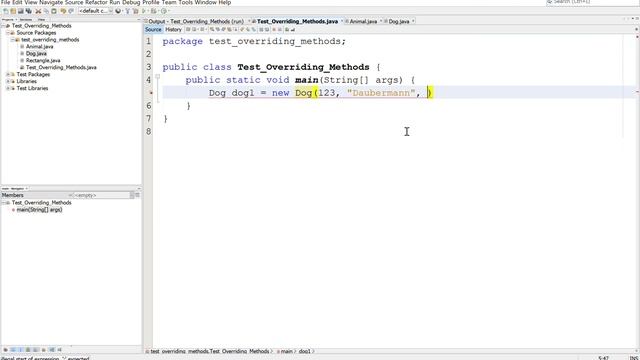Click the dog1 breadcrumb at editor bottom
The width and height of the screenshot is (640, 360).
[304, 351]
